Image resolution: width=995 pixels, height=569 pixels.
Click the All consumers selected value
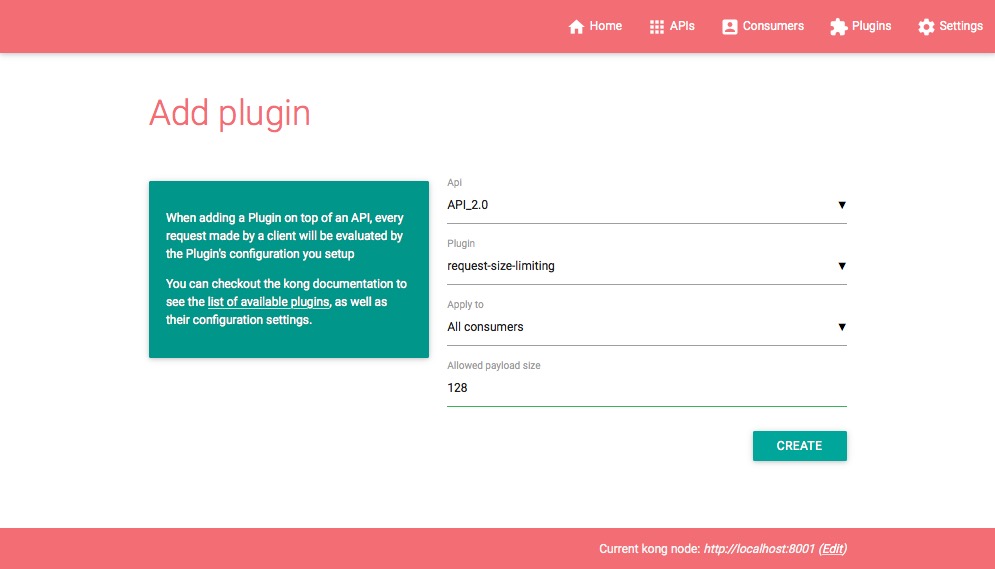click(x=485, y=327)
